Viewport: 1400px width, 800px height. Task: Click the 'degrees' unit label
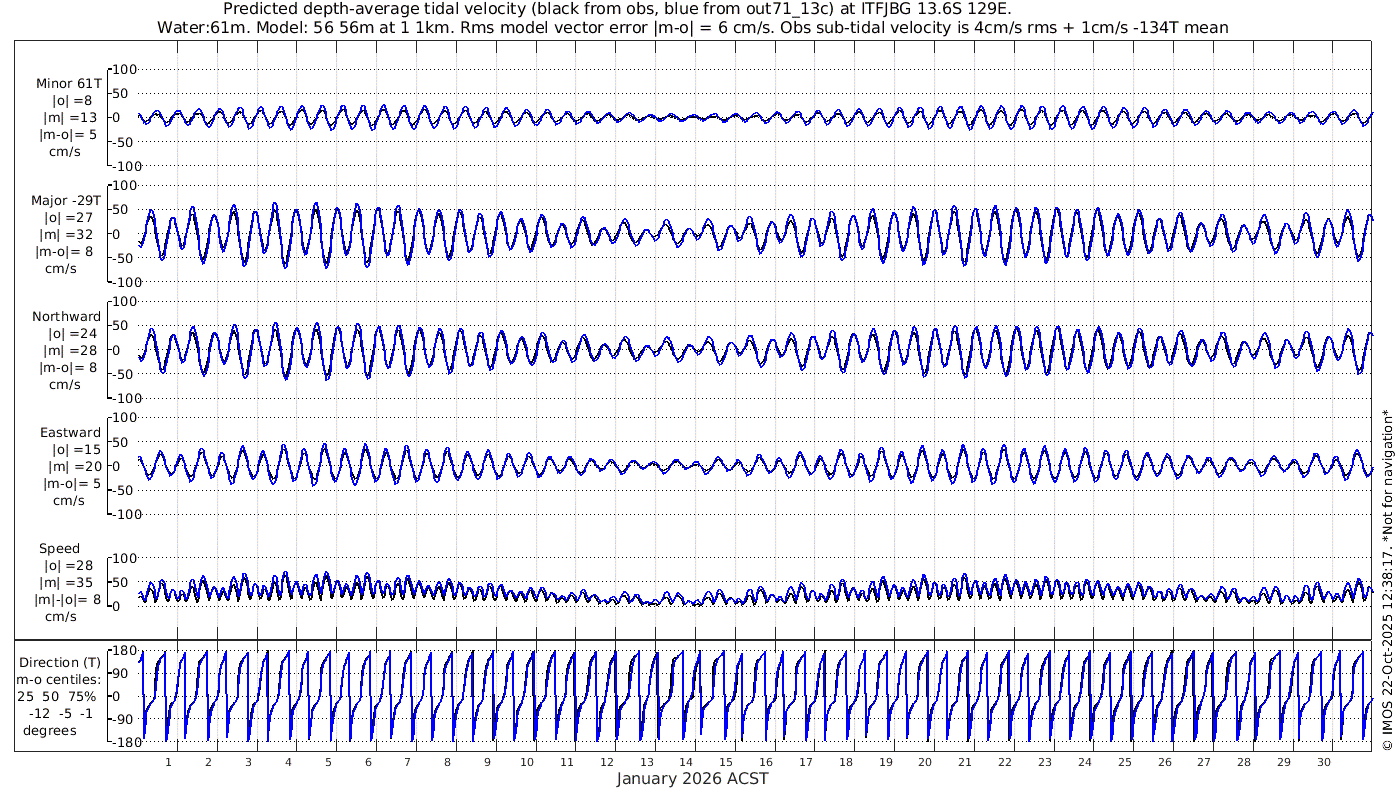tap(50, 730)
